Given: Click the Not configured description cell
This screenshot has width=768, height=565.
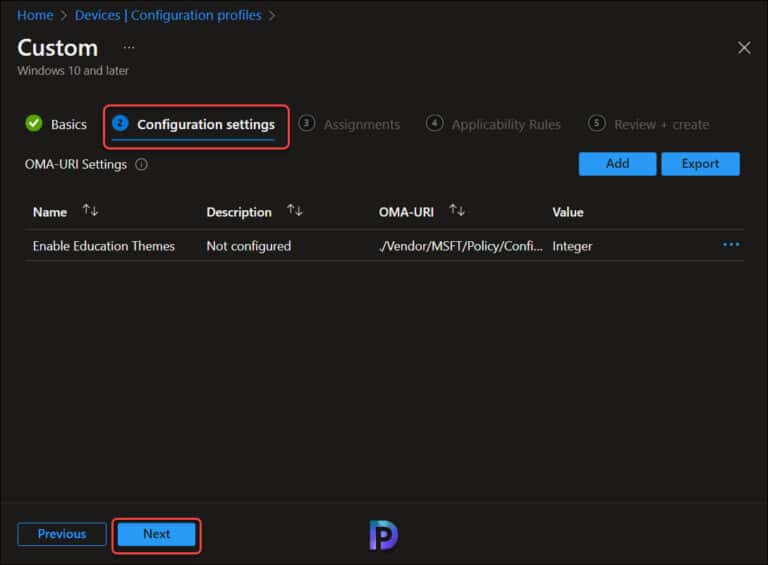Looking at the screenshot, I should [249, 246].
